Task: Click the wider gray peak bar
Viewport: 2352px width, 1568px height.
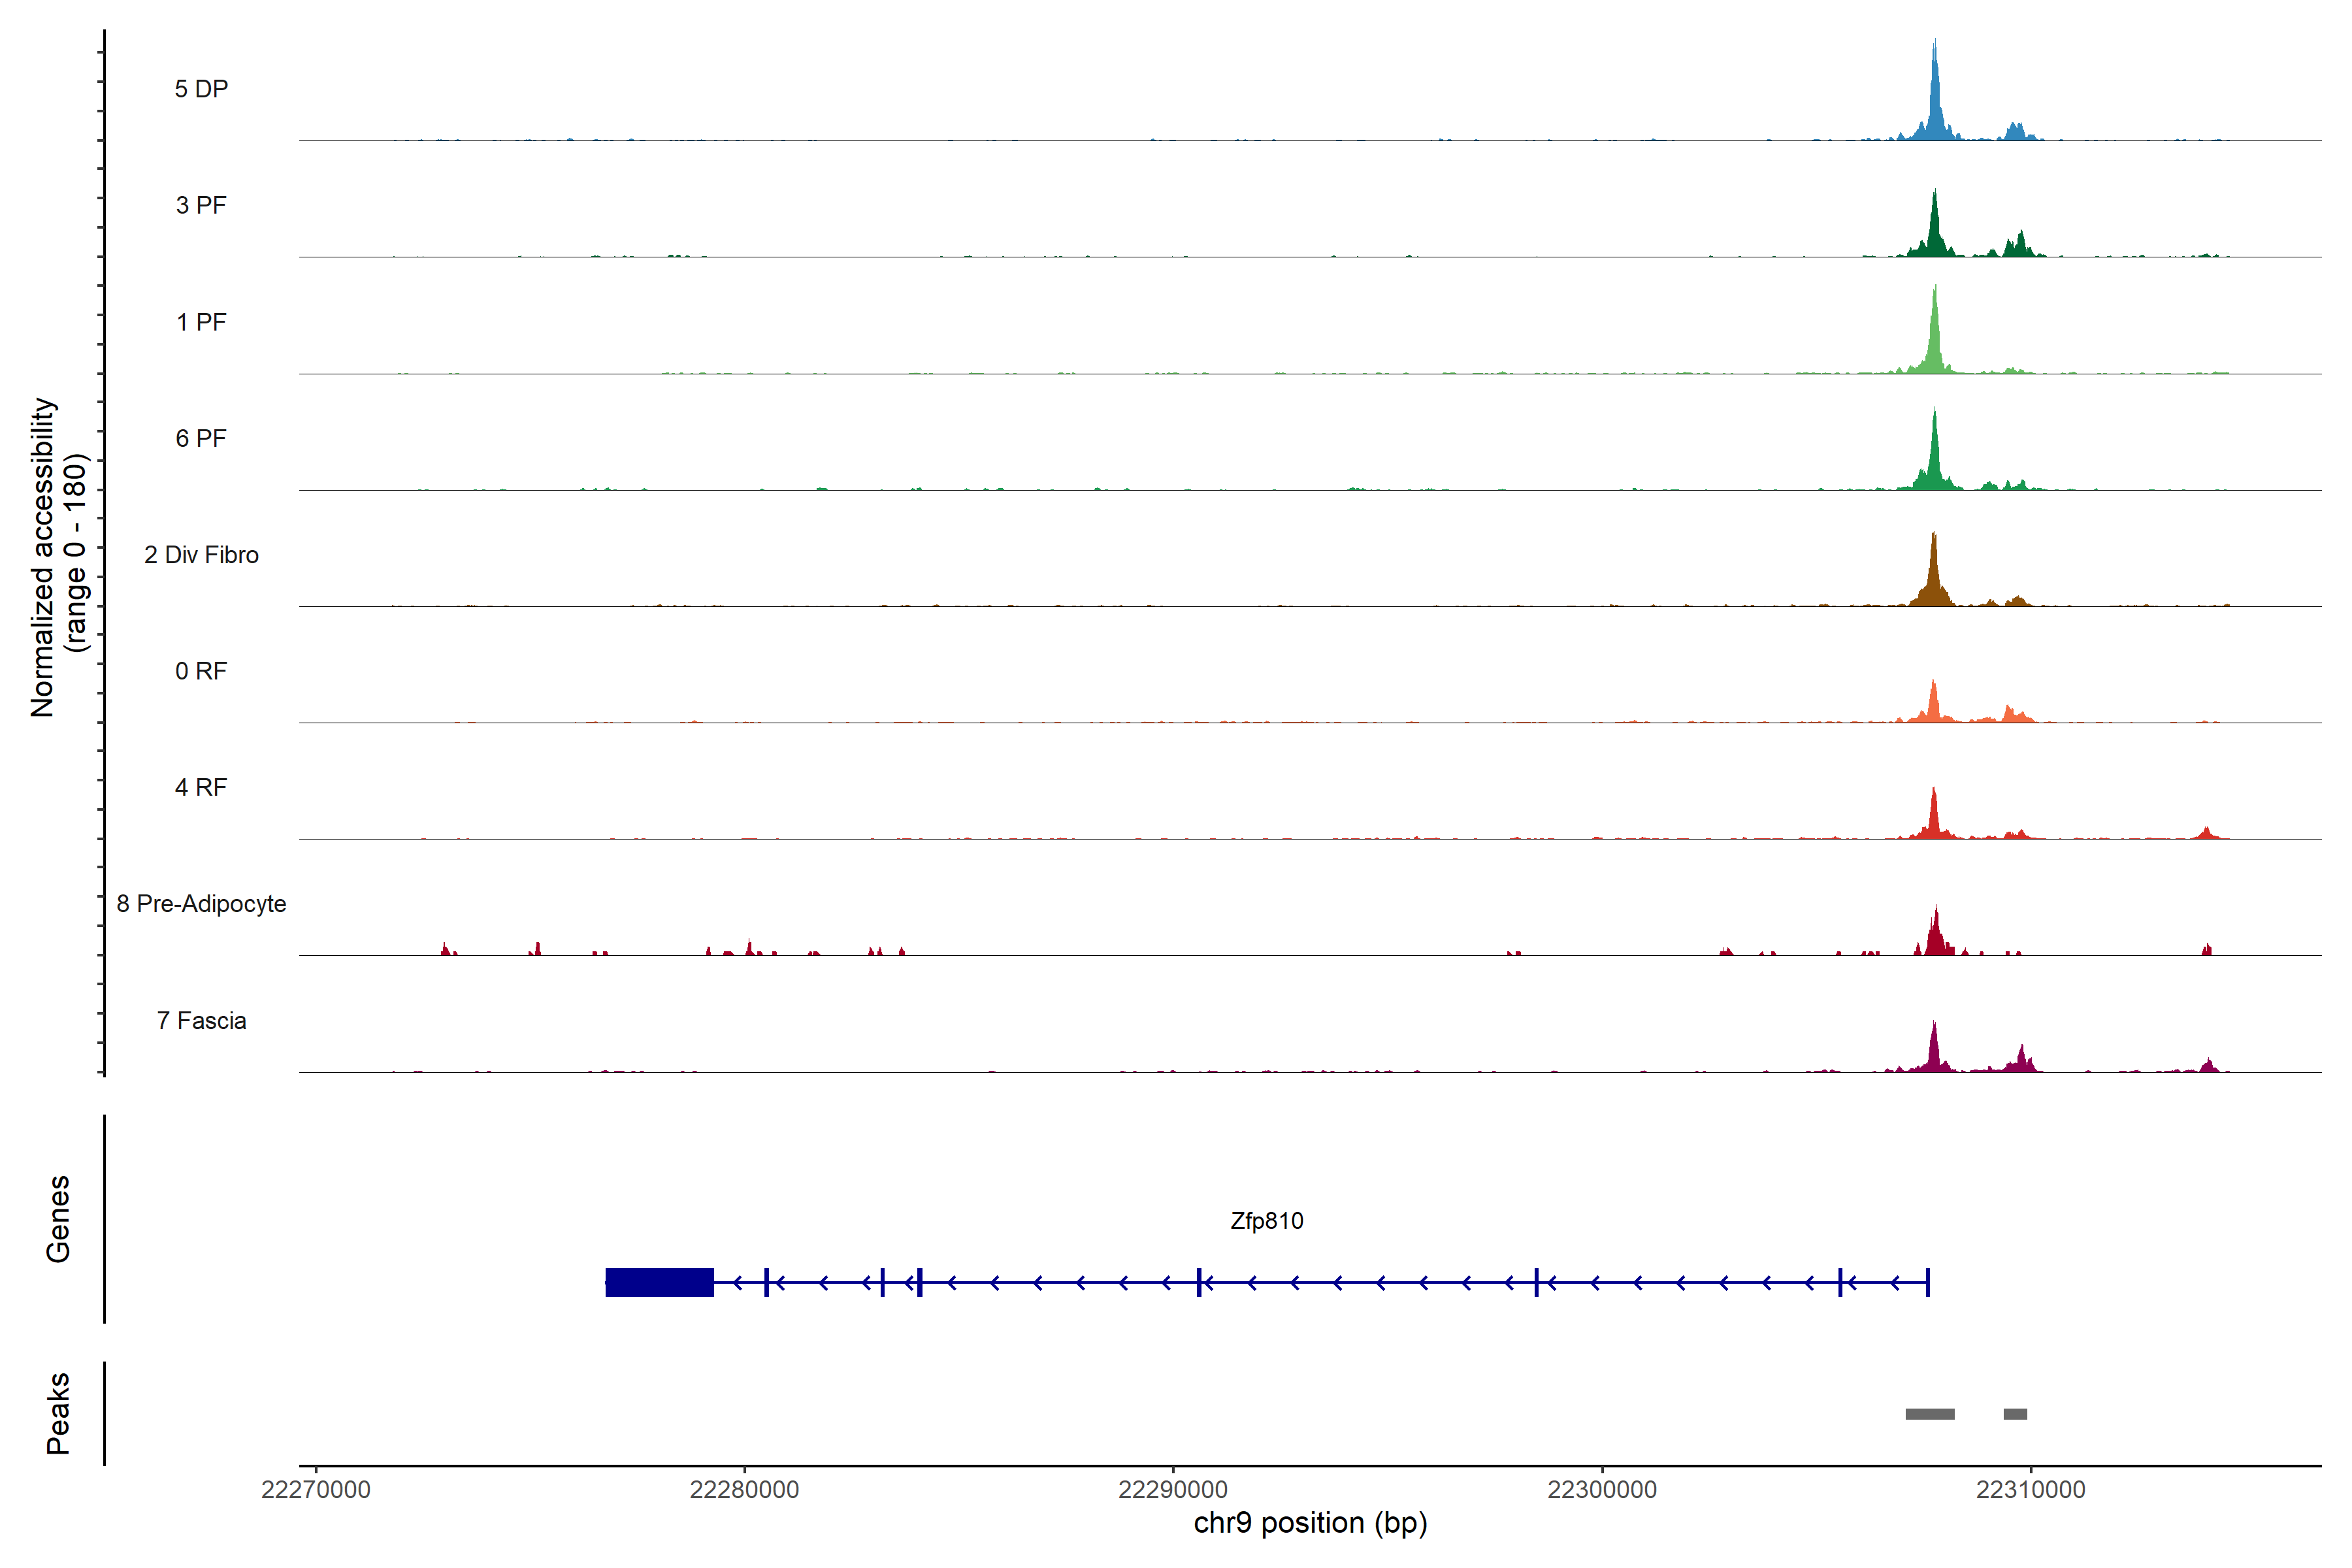Action: [1929, 1414]
